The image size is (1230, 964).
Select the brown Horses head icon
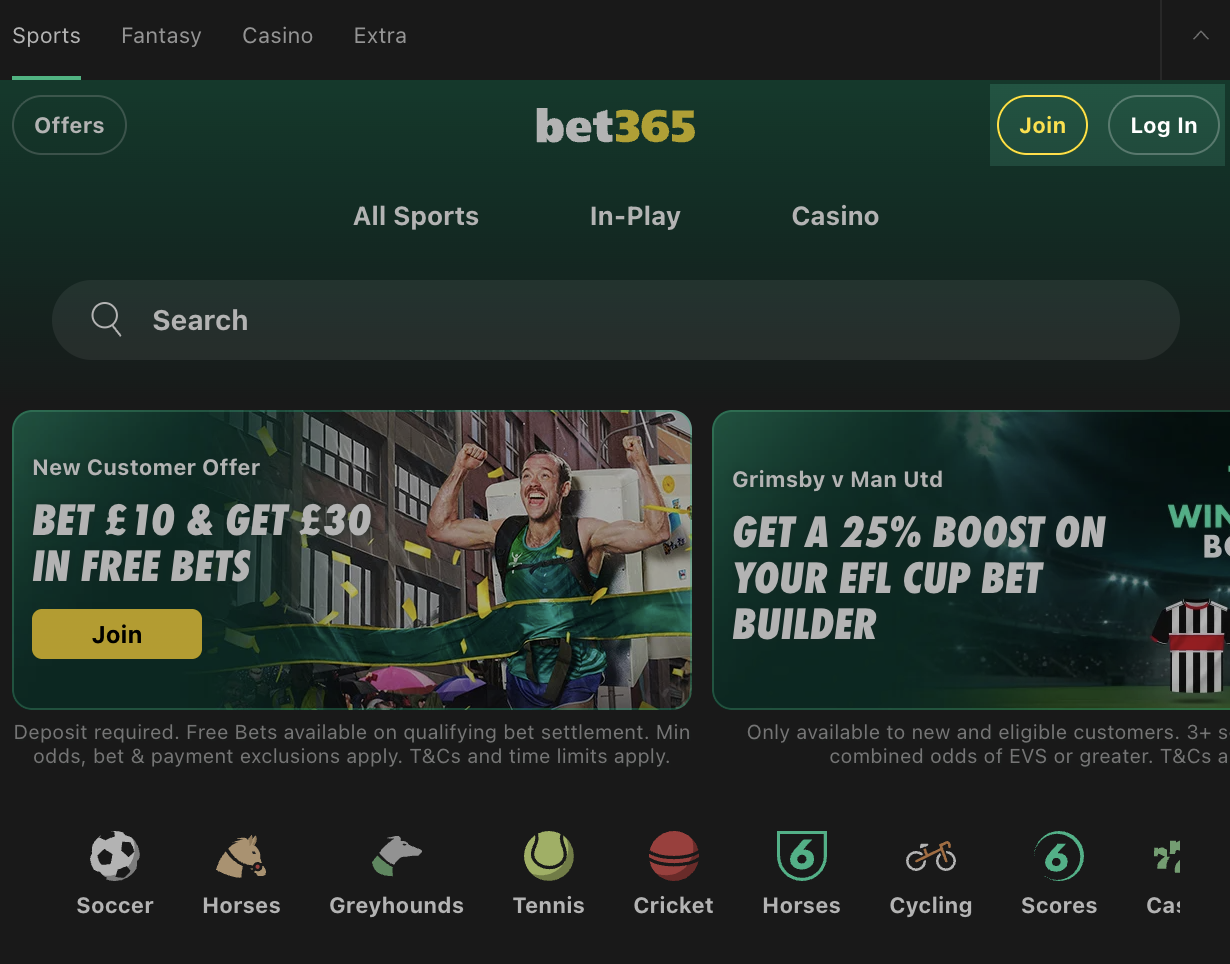tap(241, 856)
